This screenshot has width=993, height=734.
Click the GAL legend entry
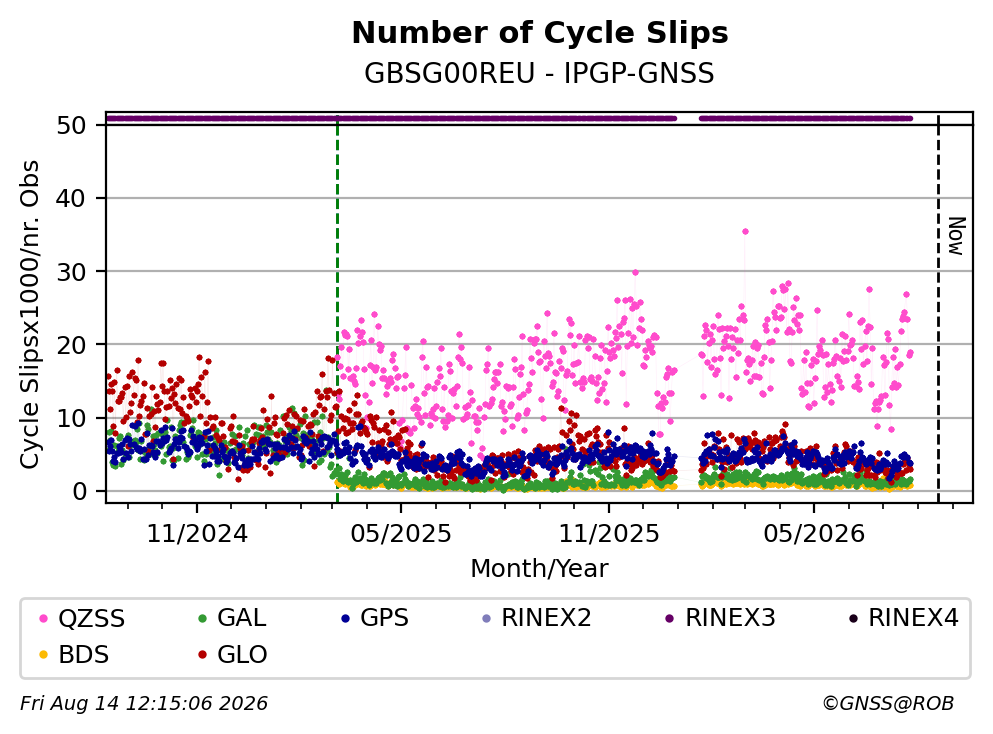[x=232, y=617]
